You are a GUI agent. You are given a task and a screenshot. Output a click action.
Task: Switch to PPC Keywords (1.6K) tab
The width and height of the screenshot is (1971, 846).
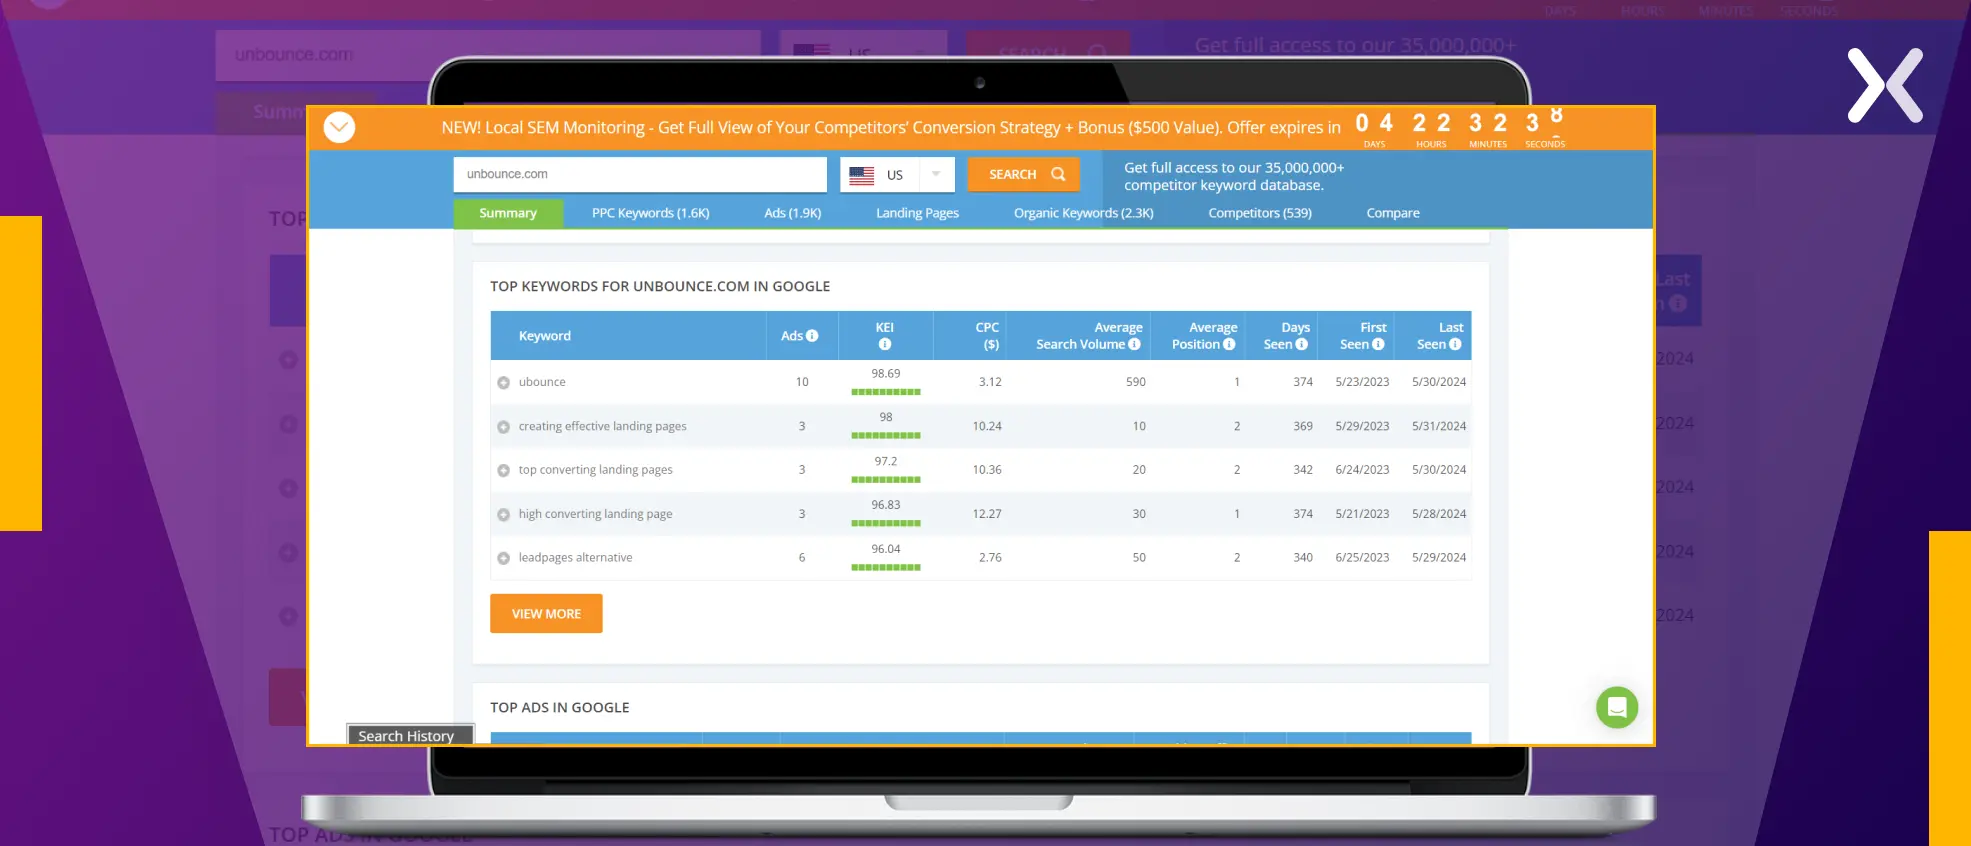coord(650,213)
